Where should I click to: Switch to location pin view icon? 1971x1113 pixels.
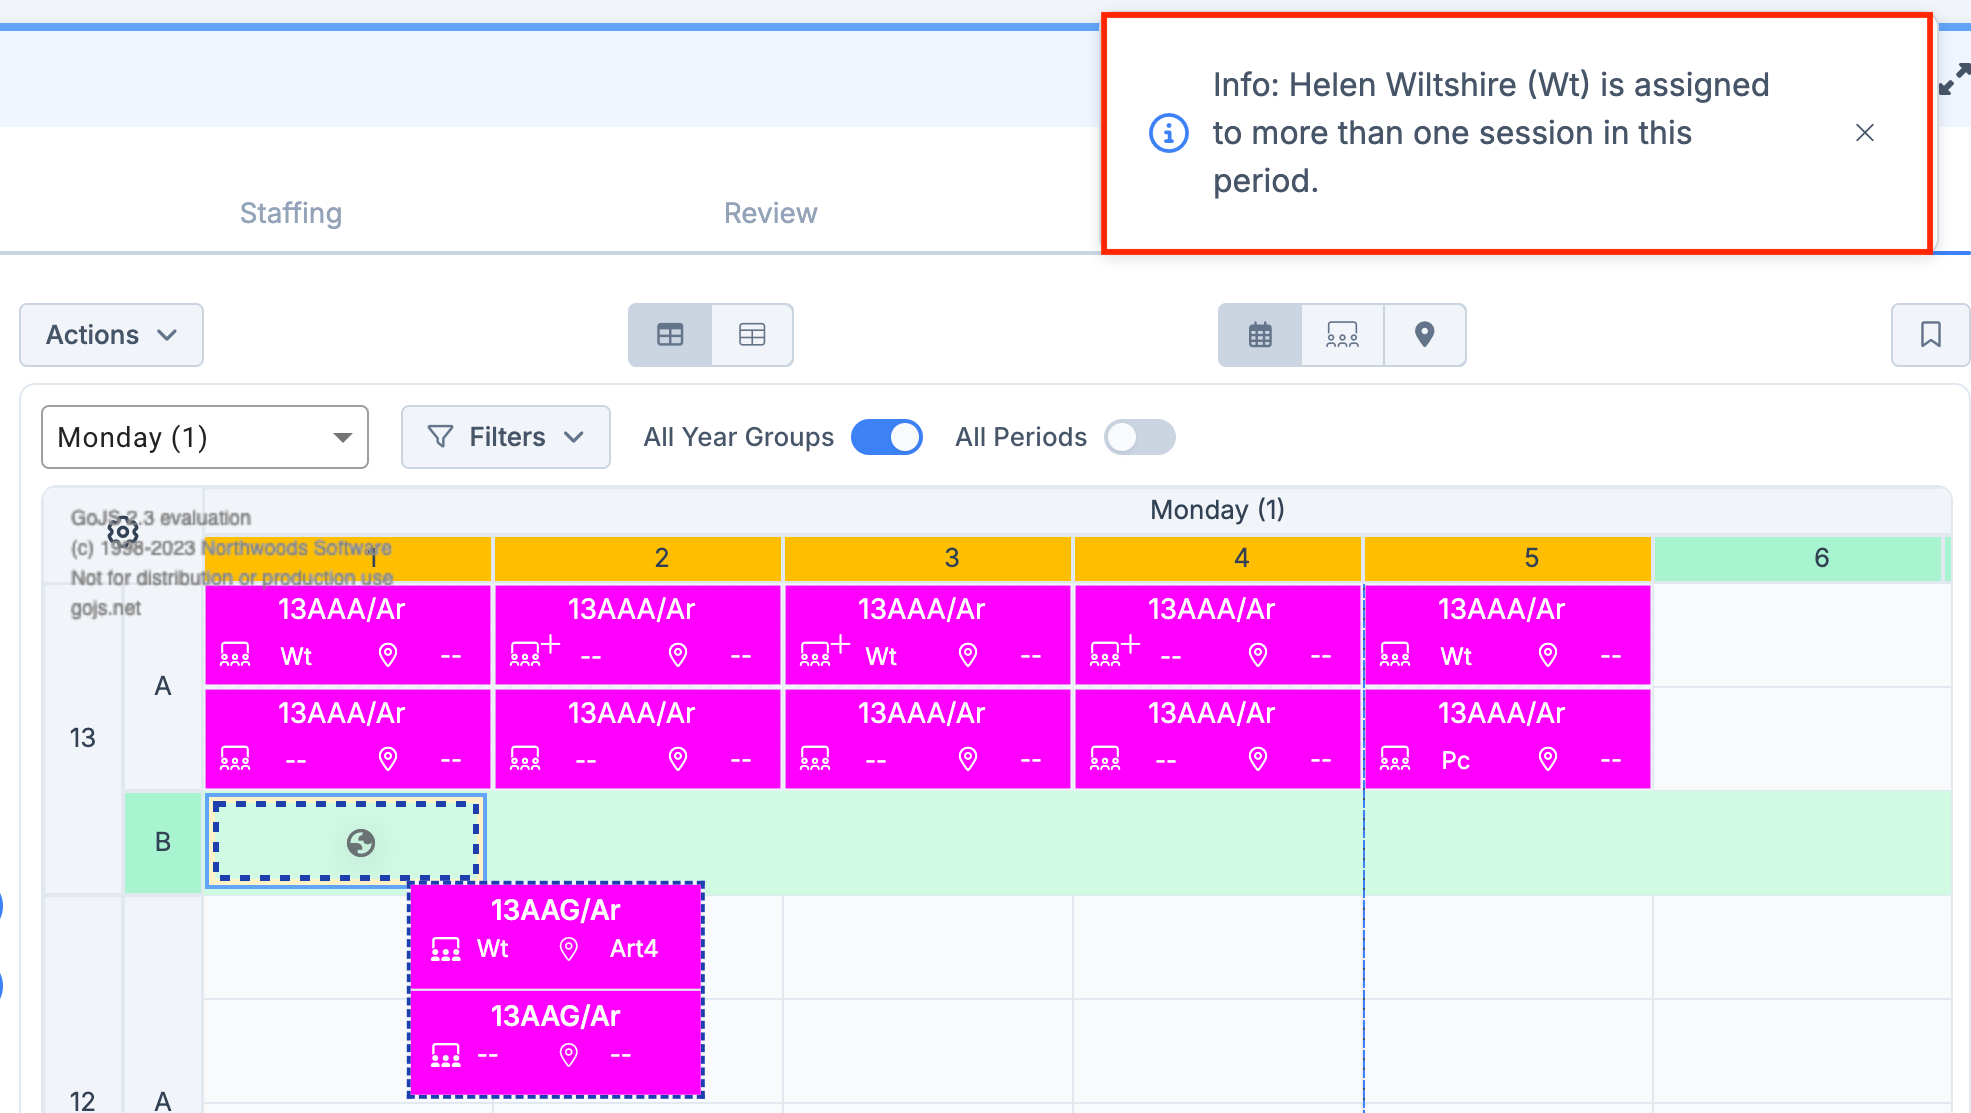(1425, 335)
